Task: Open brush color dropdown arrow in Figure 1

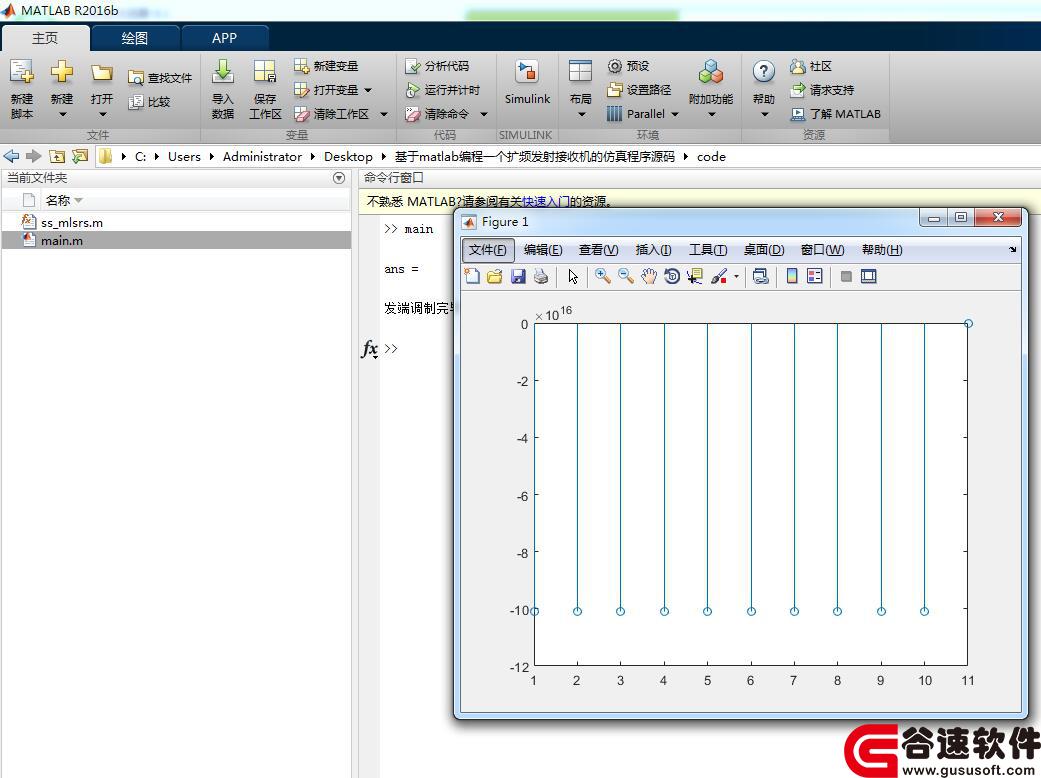Action: coord(736,277)
